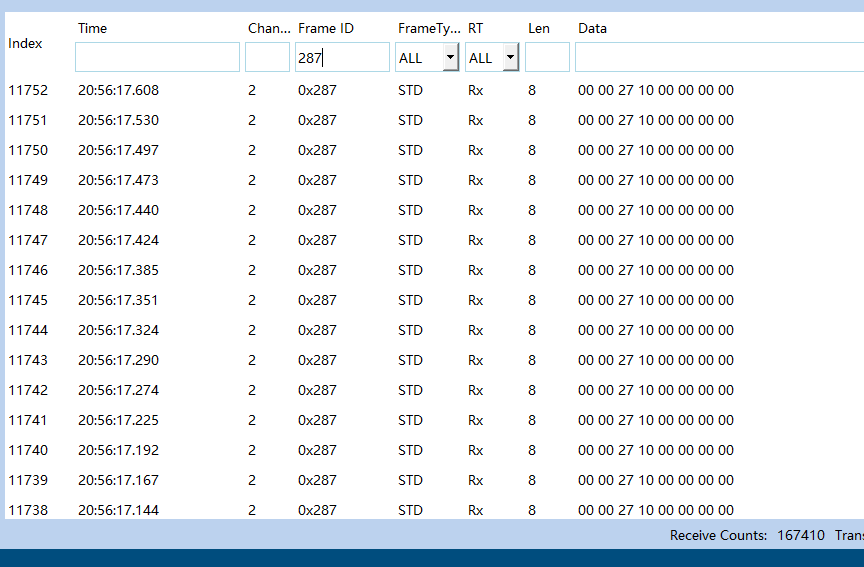Click the Len column header
The height and width of the screenshot is (567, 864).
[x=539, y=28]
